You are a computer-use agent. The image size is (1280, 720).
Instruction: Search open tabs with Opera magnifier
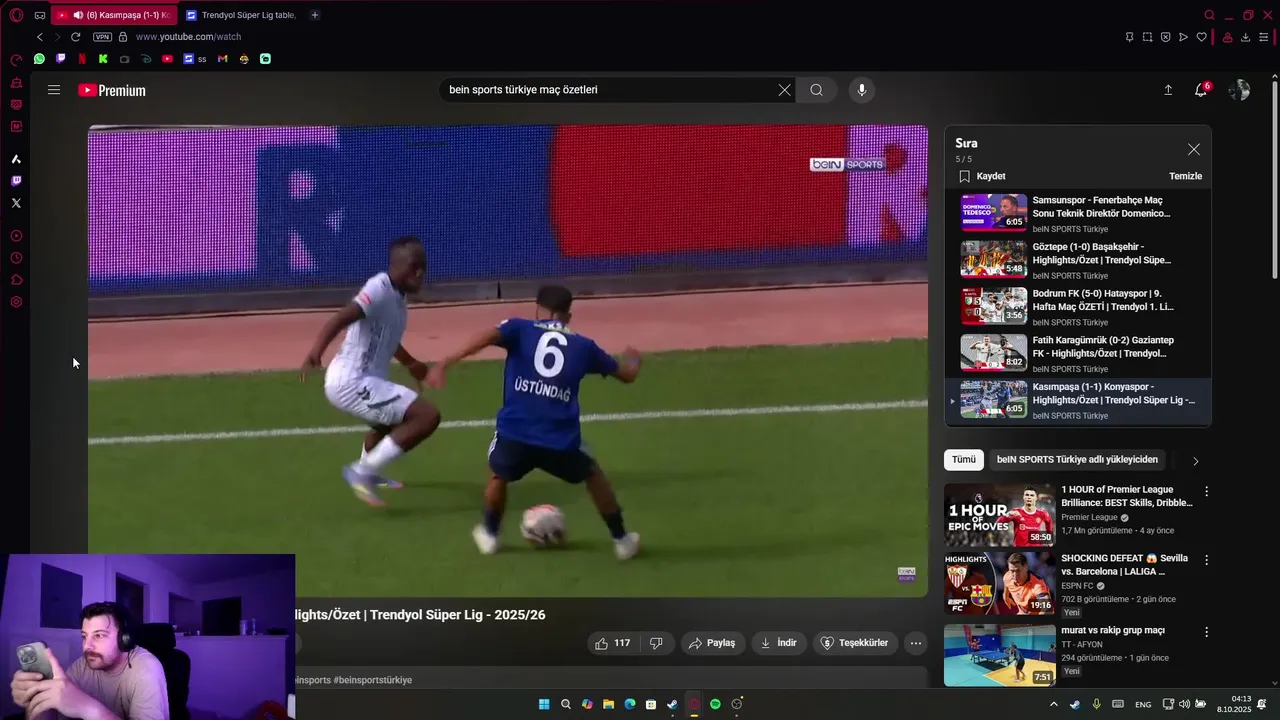point(1210,15)
